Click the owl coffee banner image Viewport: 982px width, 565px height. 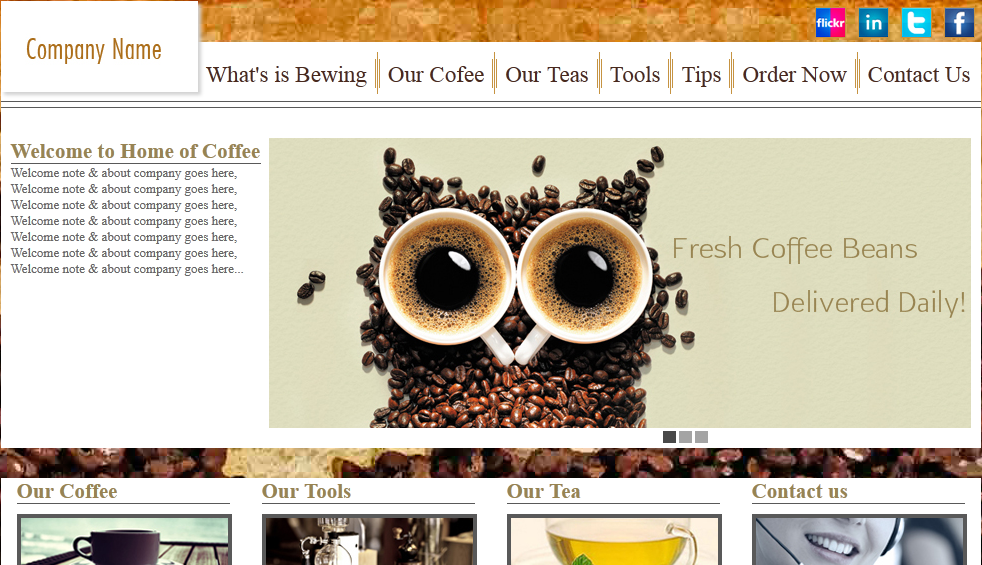tap(619, 283)
